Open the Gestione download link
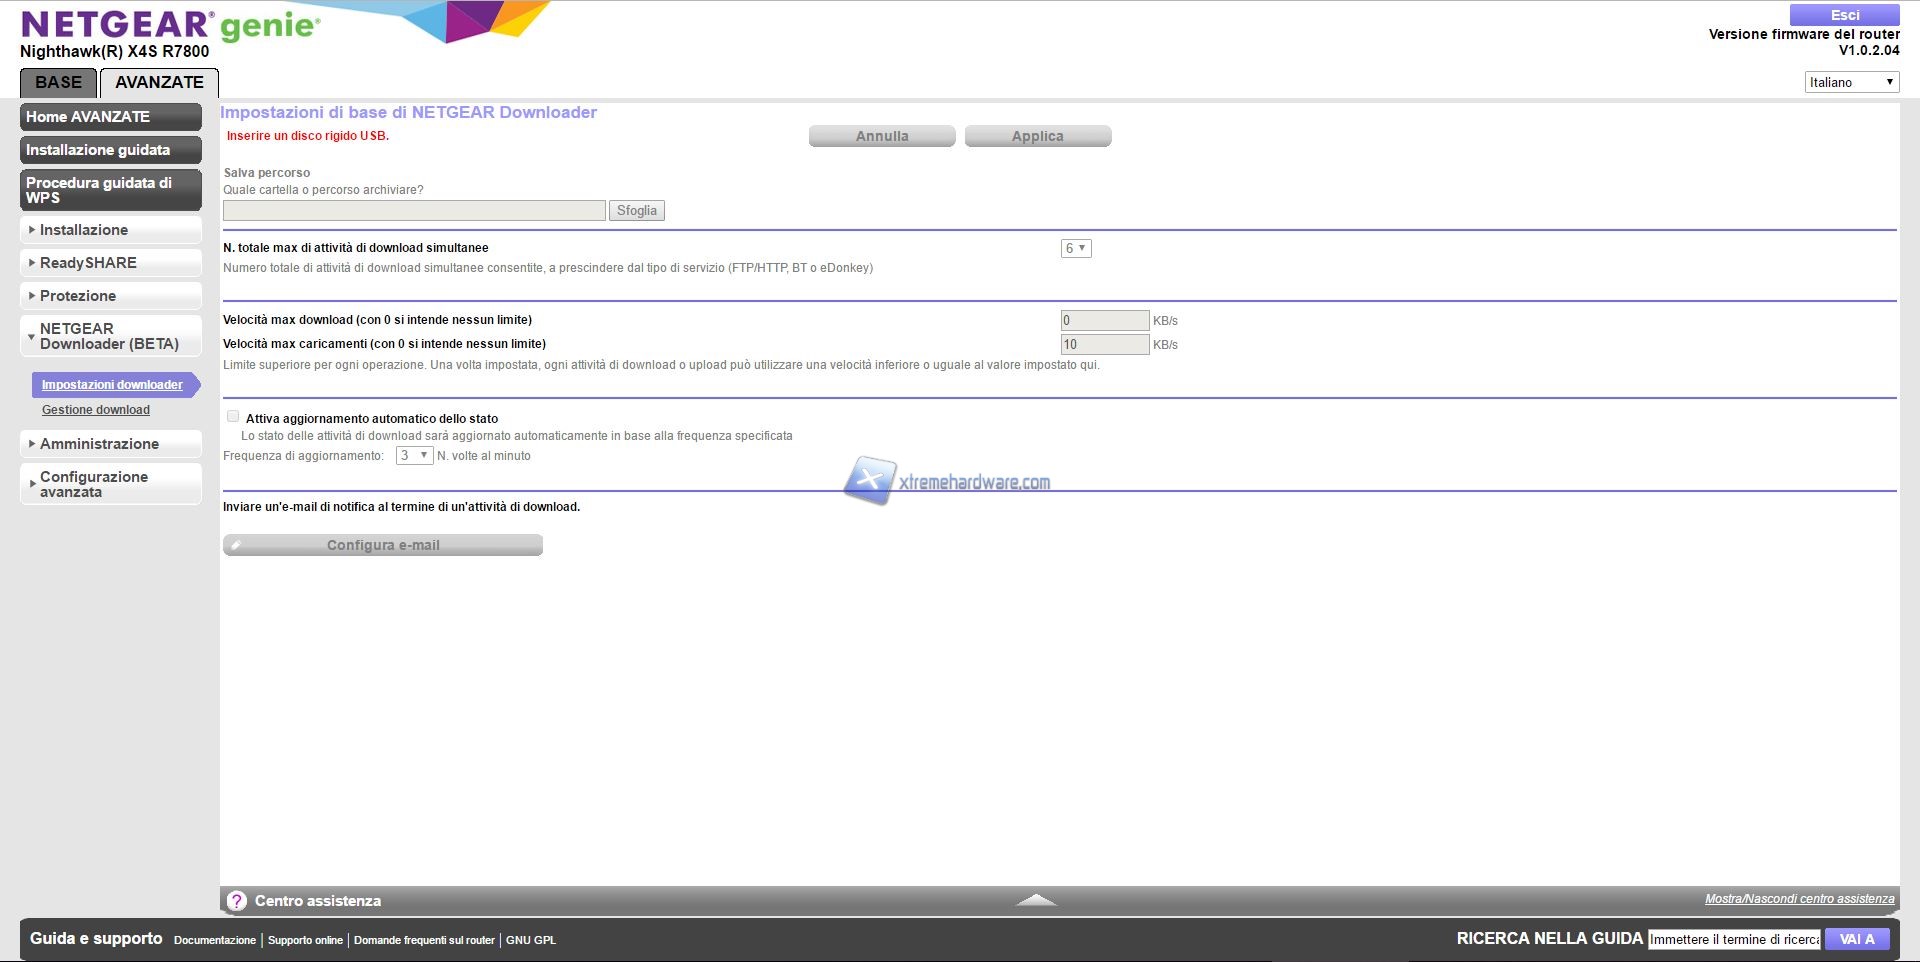The height and width of the screenshot is (962, 1920). click(x=96, y=410)
